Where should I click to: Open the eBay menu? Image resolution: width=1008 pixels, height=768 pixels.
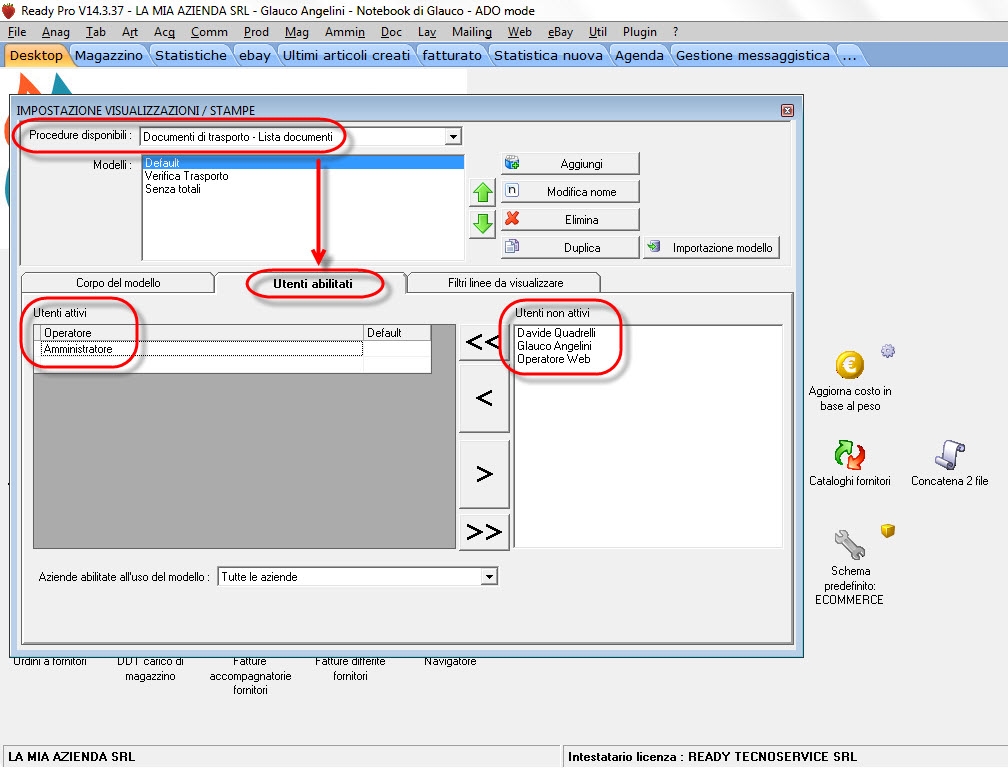point(560,31)
